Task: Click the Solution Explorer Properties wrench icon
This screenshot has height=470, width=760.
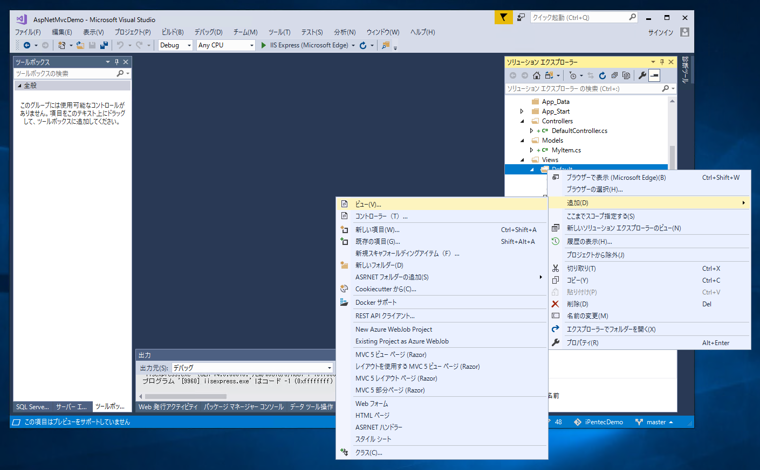Action: [642, 76]
